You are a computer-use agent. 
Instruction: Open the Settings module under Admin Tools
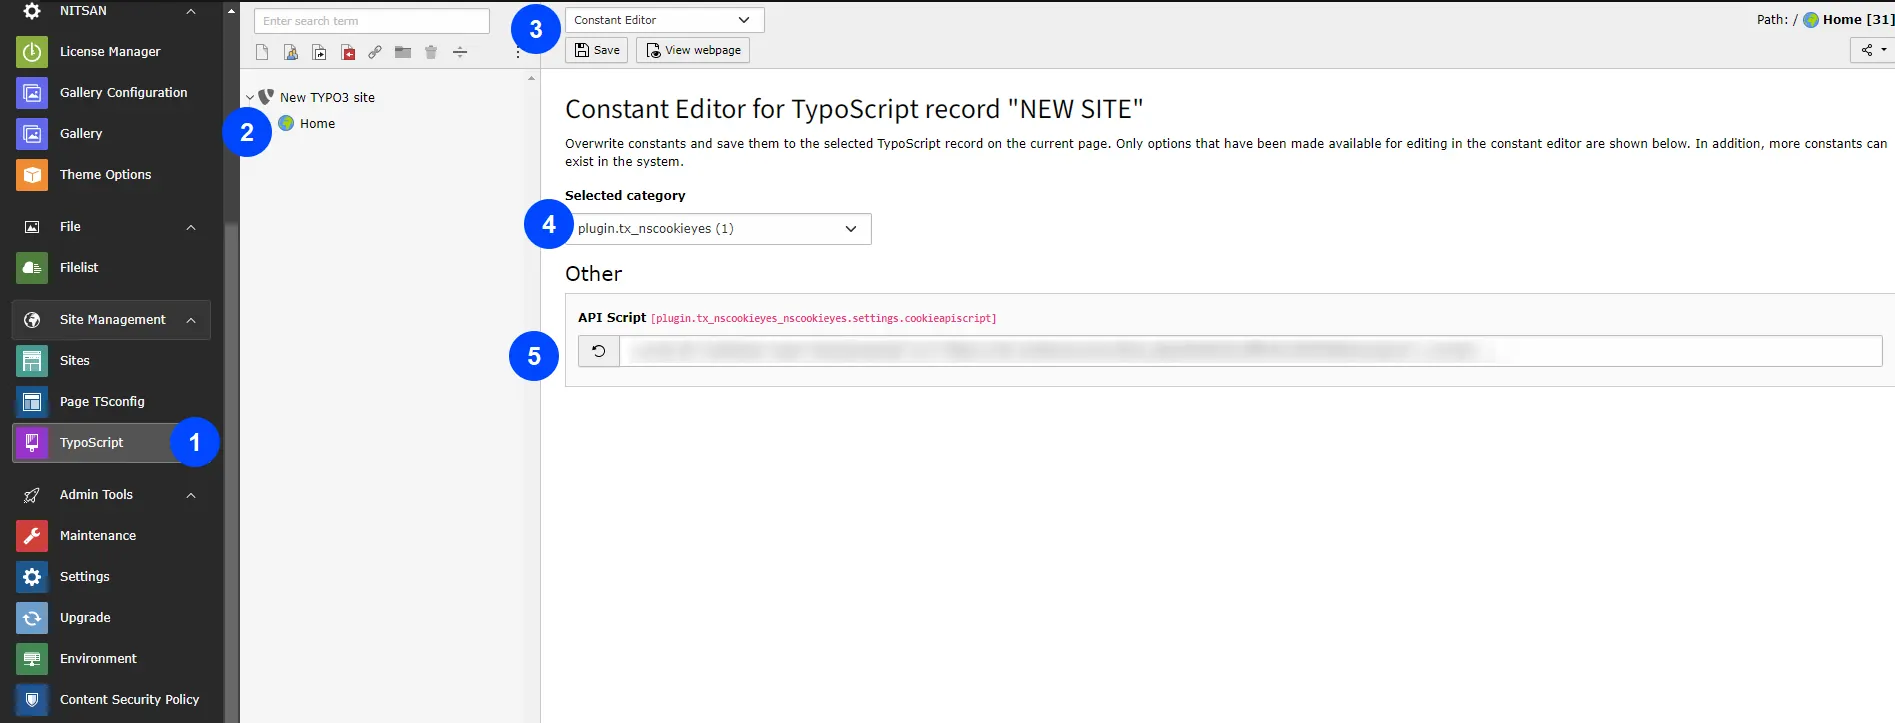click(x=111, y=577)
